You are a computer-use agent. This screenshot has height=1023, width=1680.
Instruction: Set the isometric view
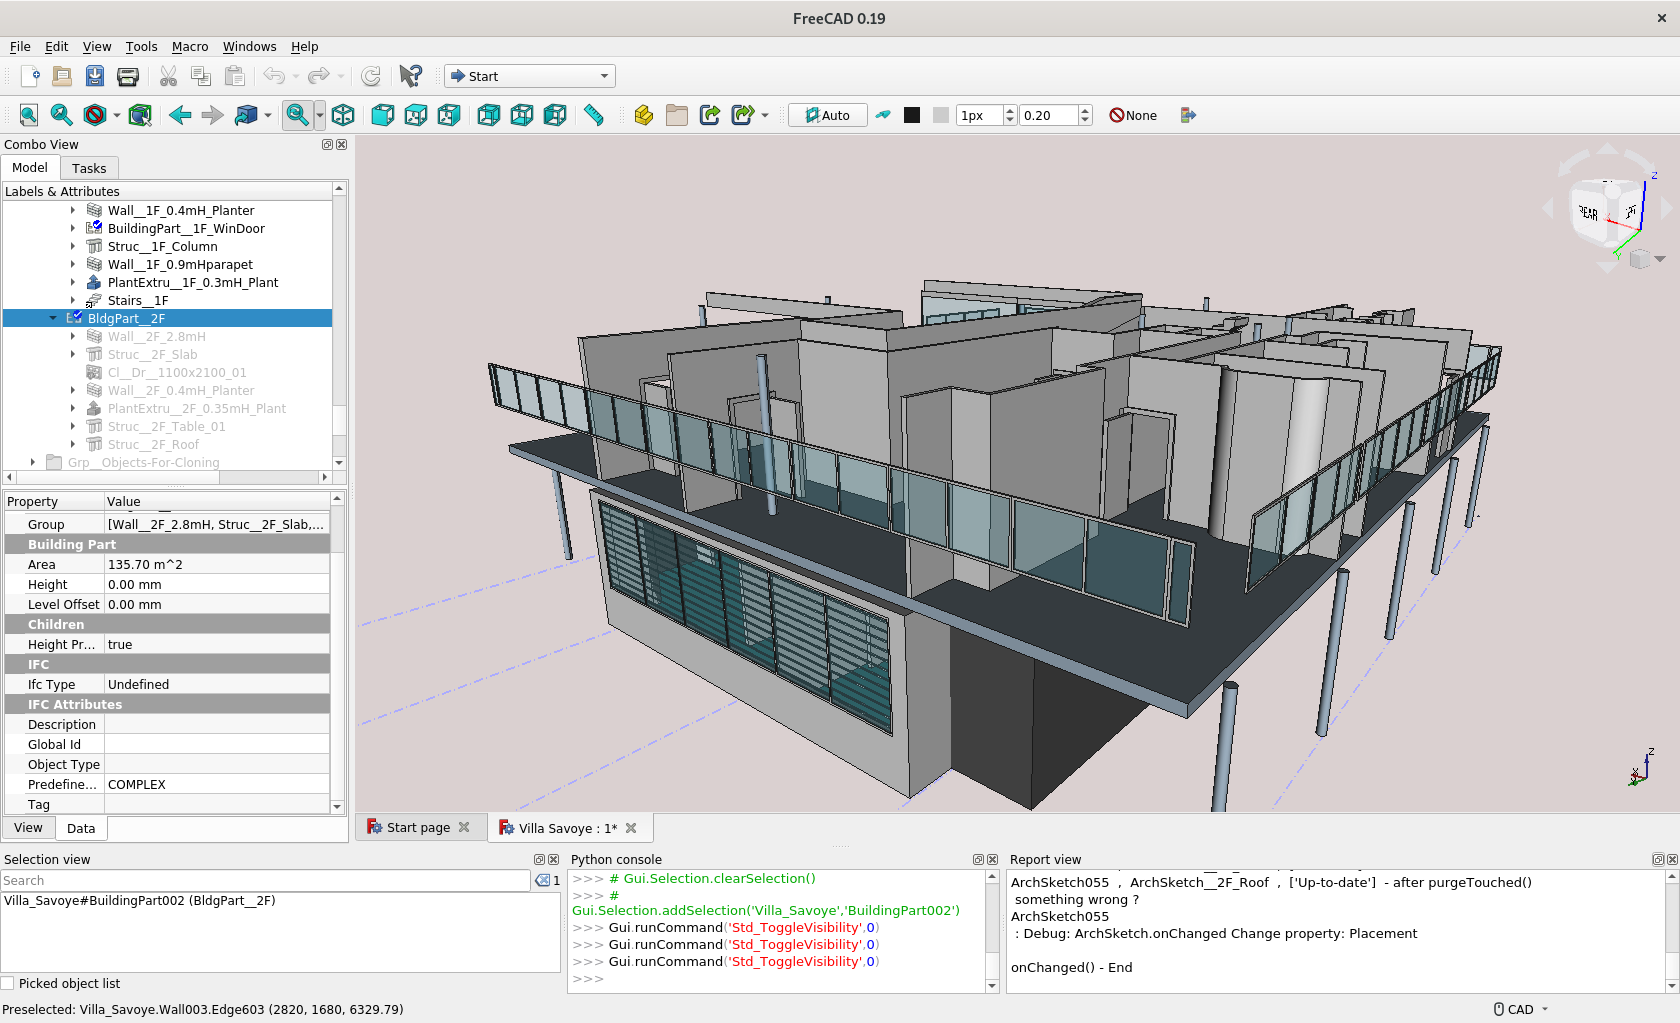pyautogui.click(x=343, y=115)
